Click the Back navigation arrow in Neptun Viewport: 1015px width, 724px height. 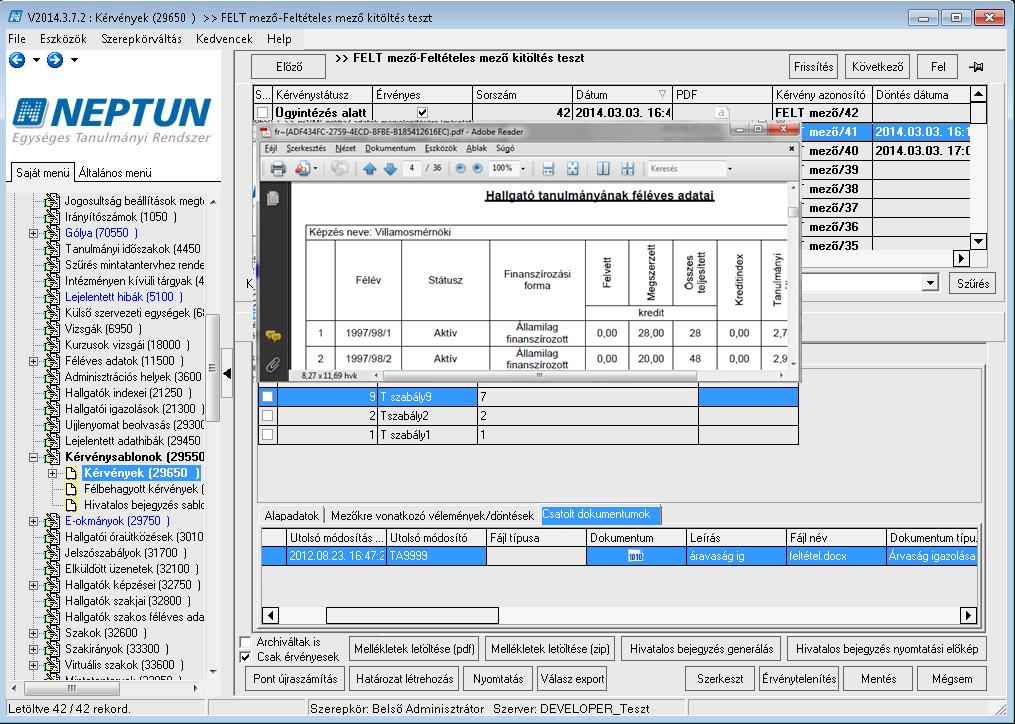click(17, 60)
